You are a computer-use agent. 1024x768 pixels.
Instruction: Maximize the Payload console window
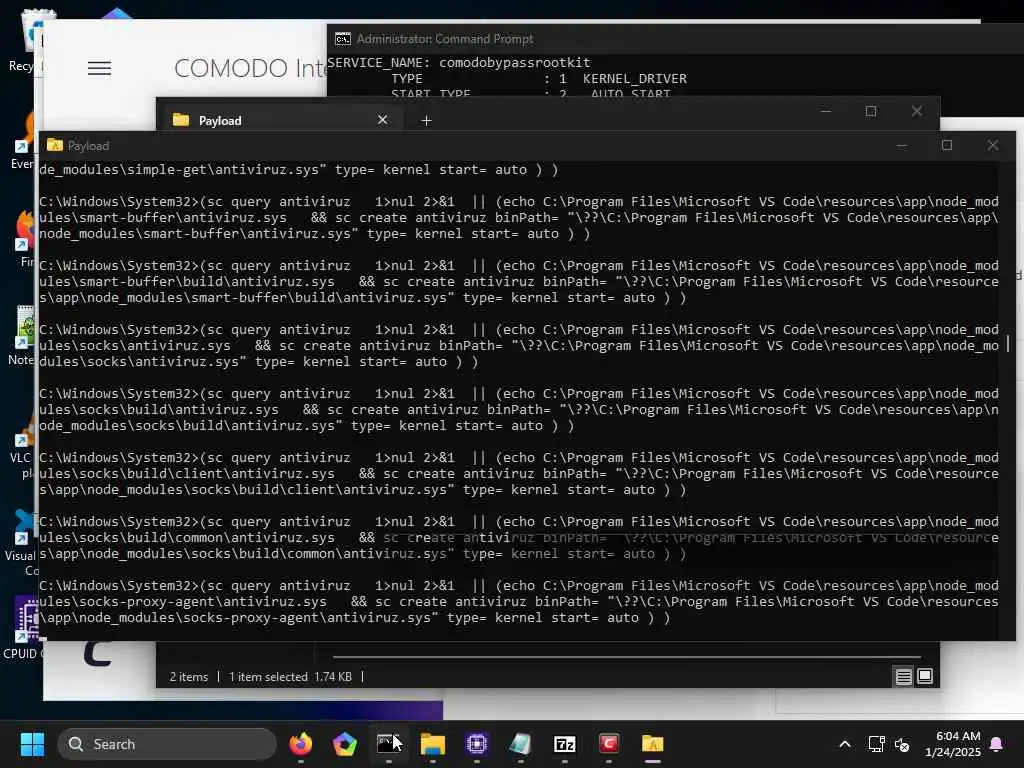(947, 146)
